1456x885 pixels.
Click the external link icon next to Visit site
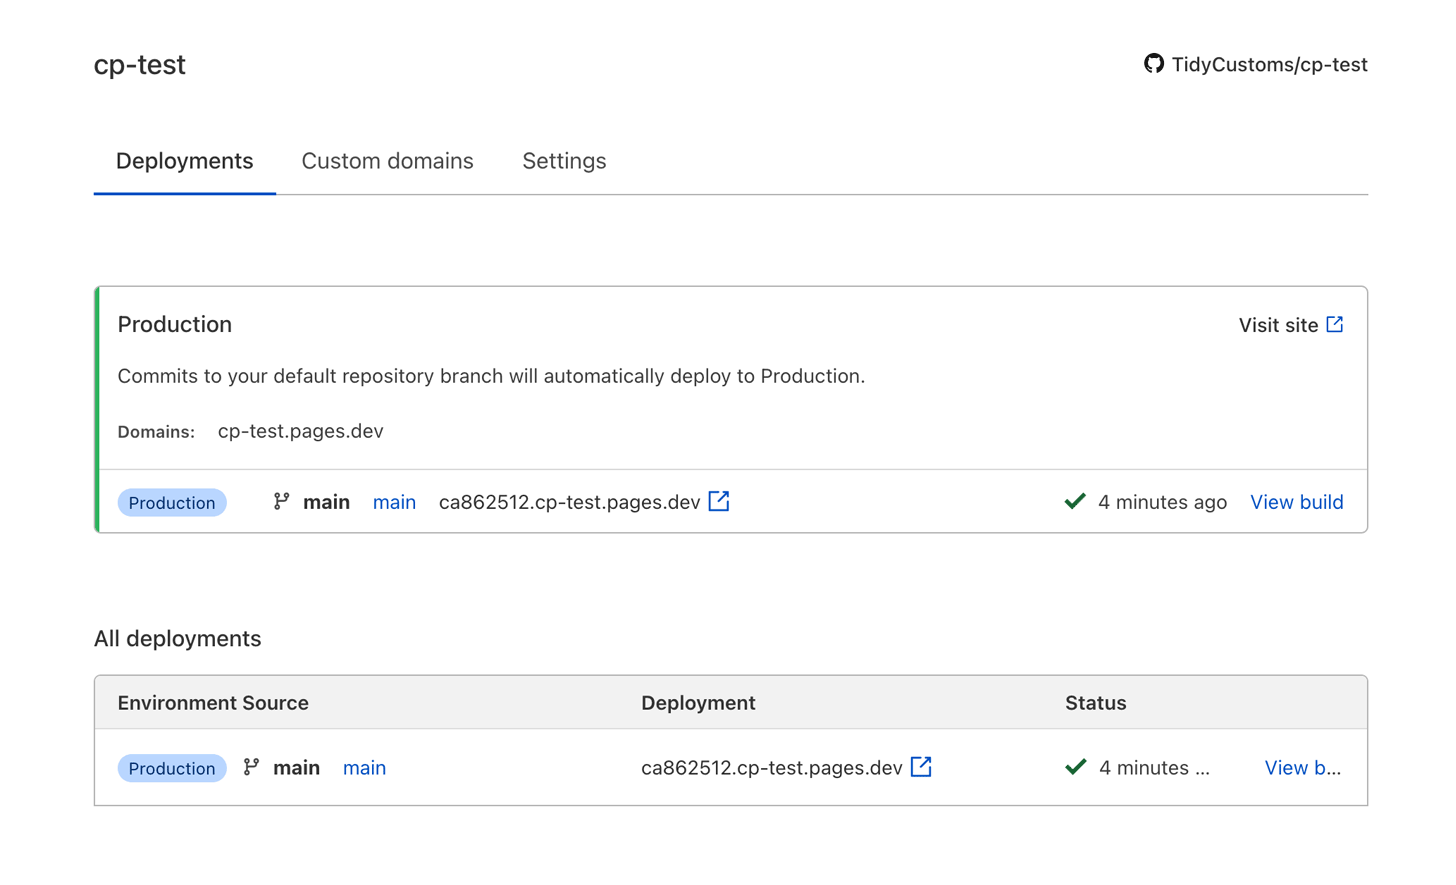[1335, 323]
